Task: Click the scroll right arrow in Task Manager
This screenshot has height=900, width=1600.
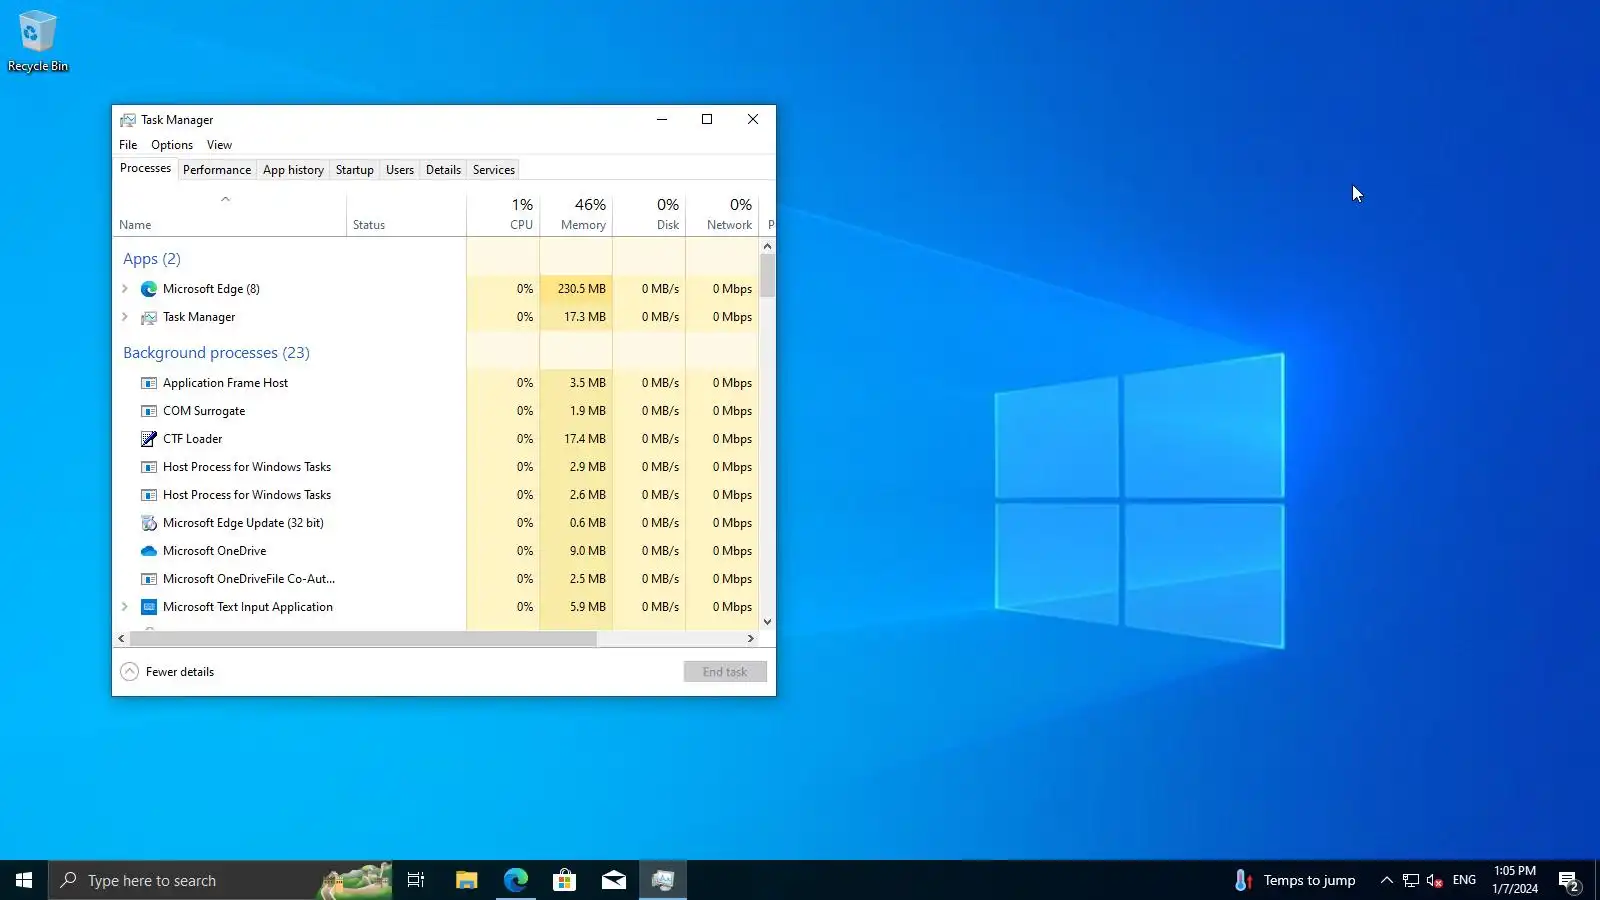Action: (x=751, y=638)
